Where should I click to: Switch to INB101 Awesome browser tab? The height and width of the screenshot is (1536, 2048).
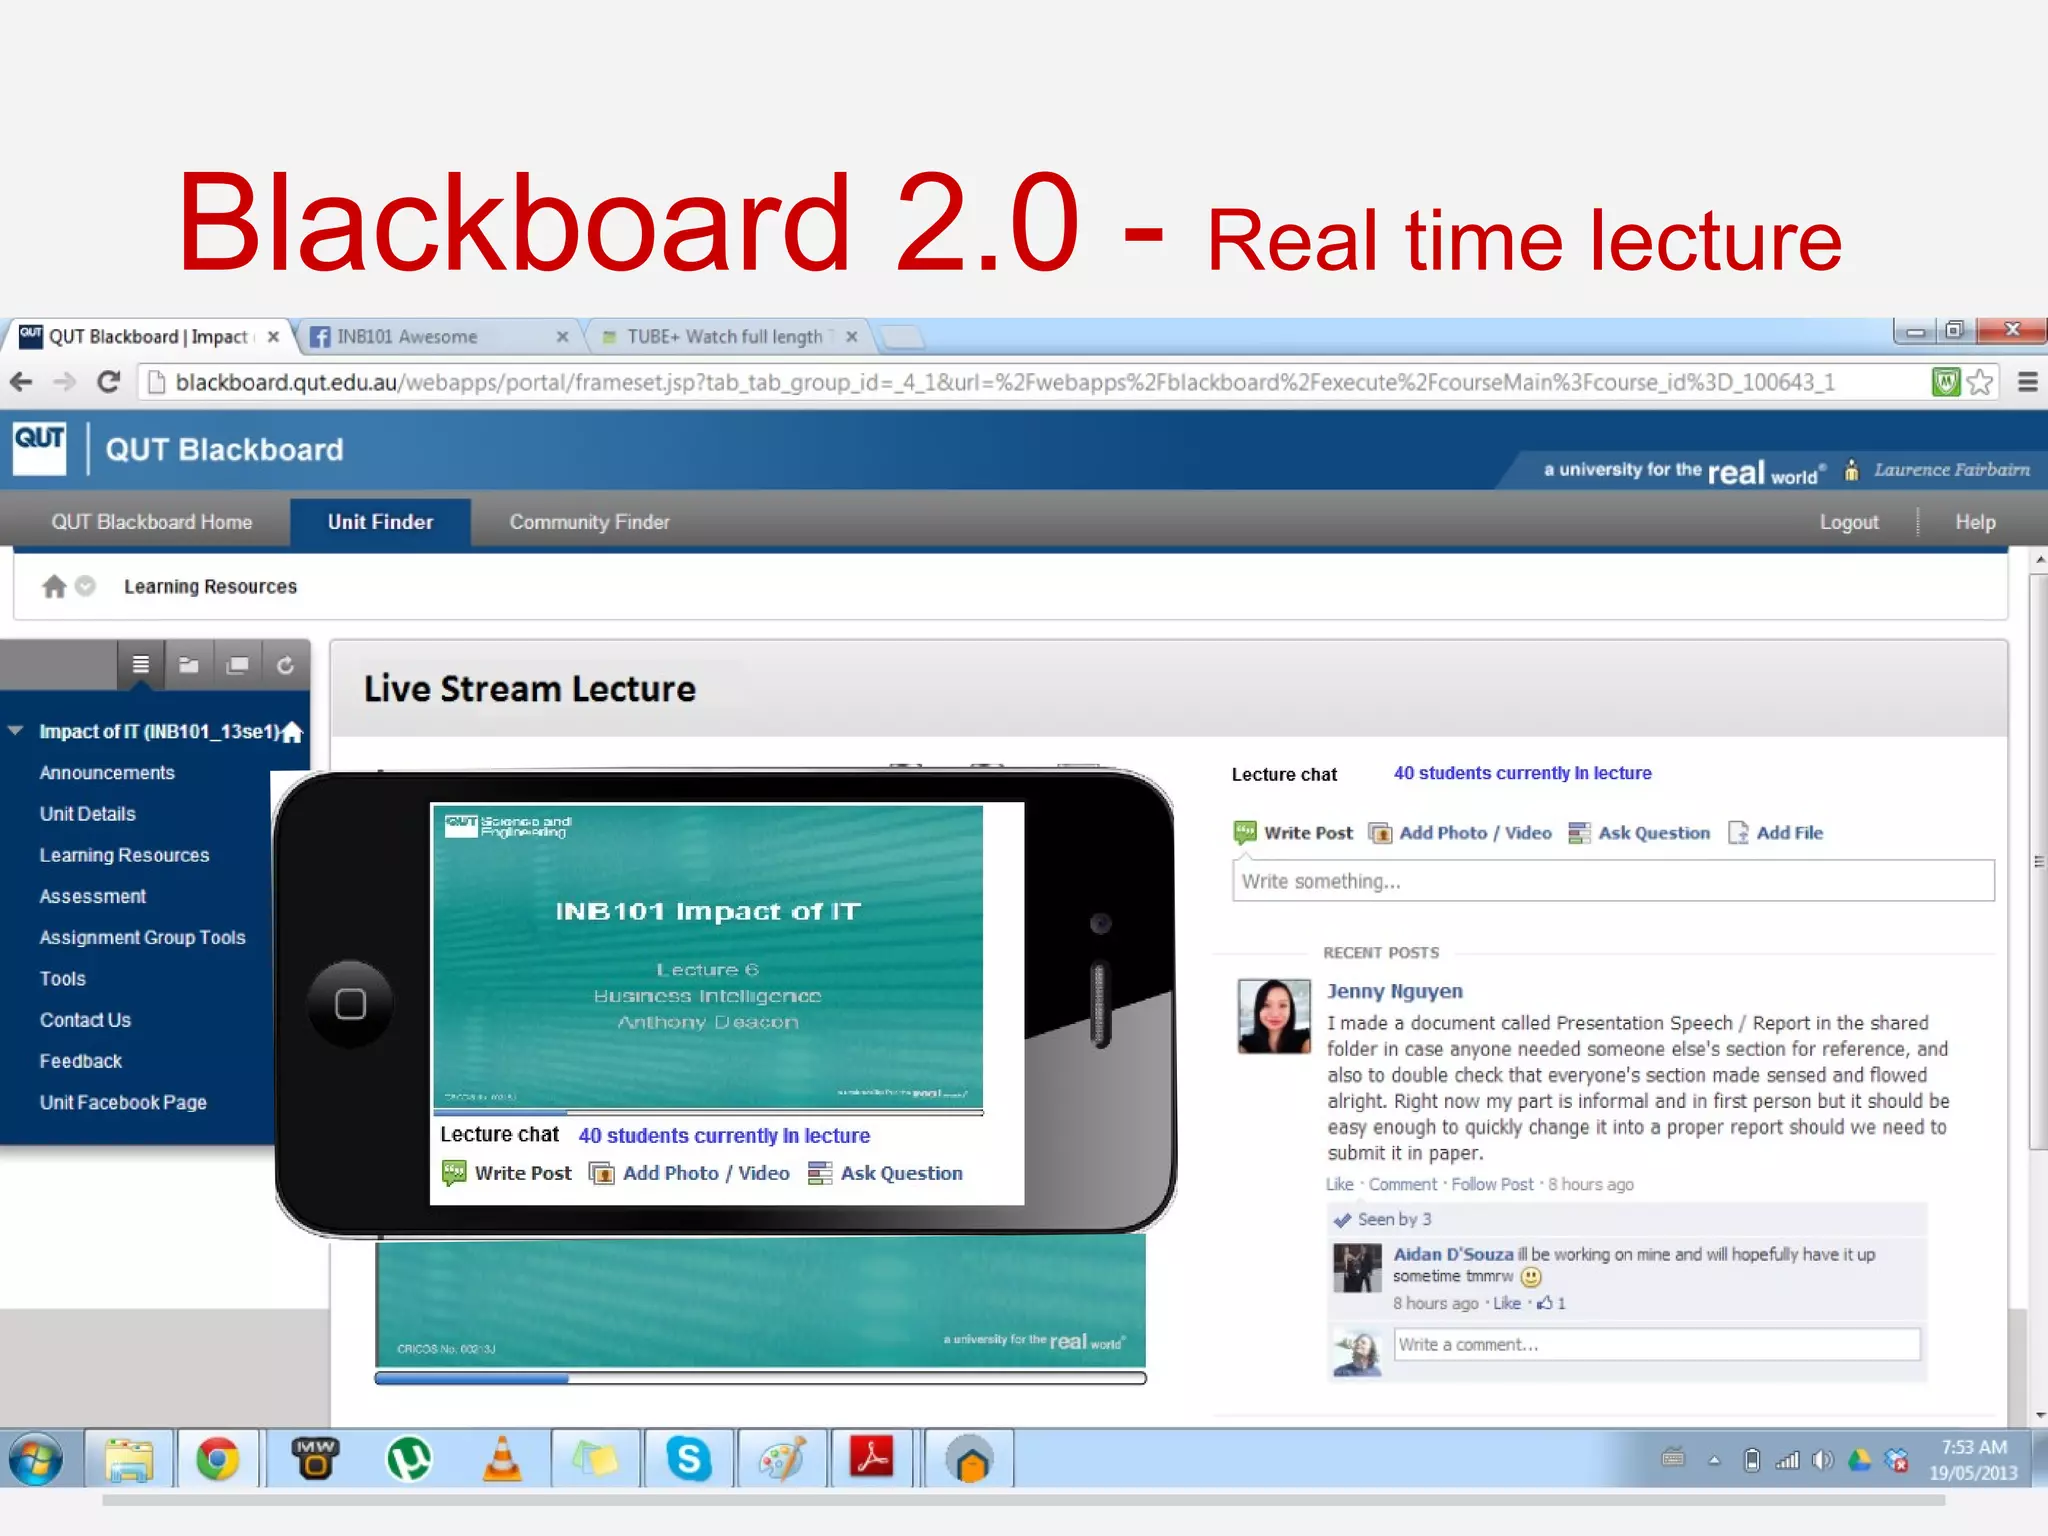point(440,336)
